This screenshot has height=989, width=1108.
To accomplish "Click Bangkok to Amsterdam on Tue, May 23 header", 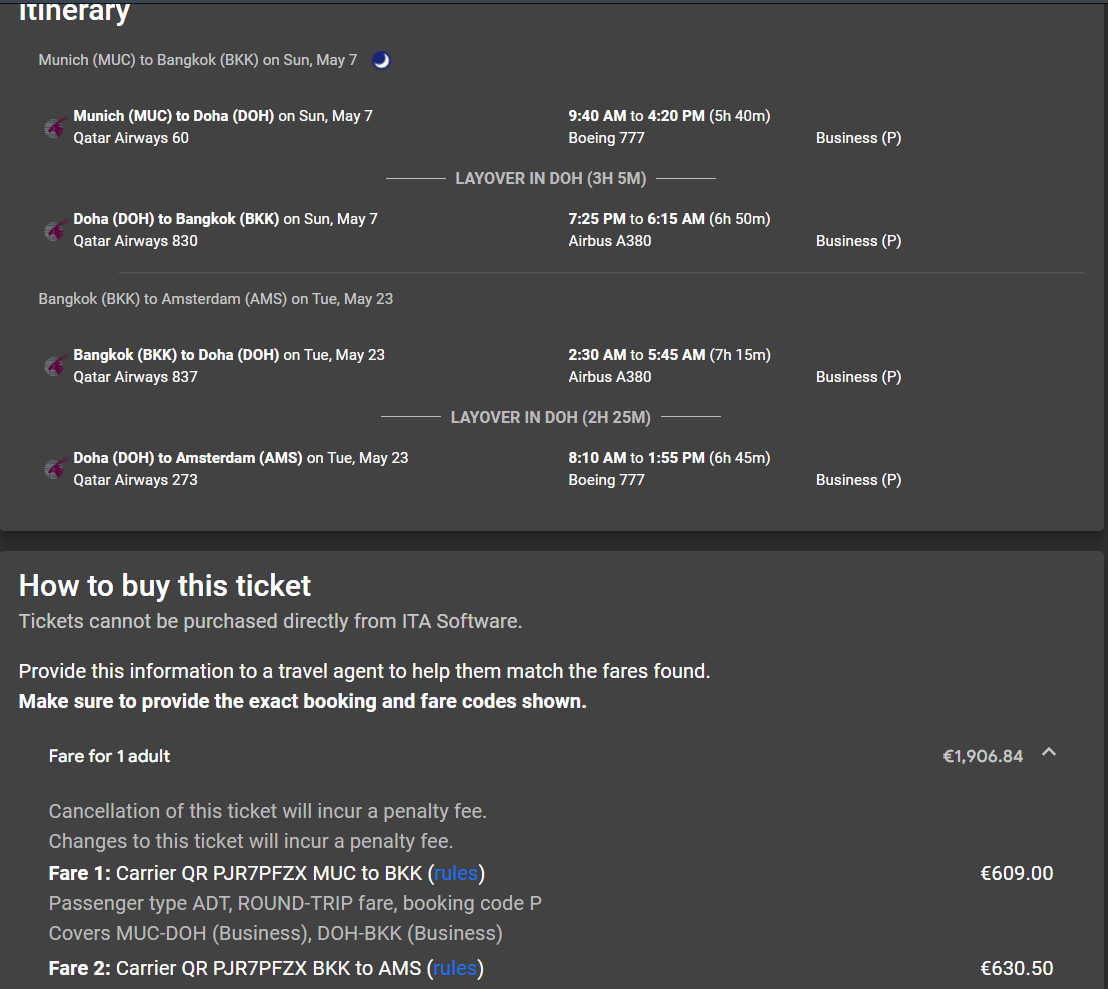I will (x=216, y=299).
